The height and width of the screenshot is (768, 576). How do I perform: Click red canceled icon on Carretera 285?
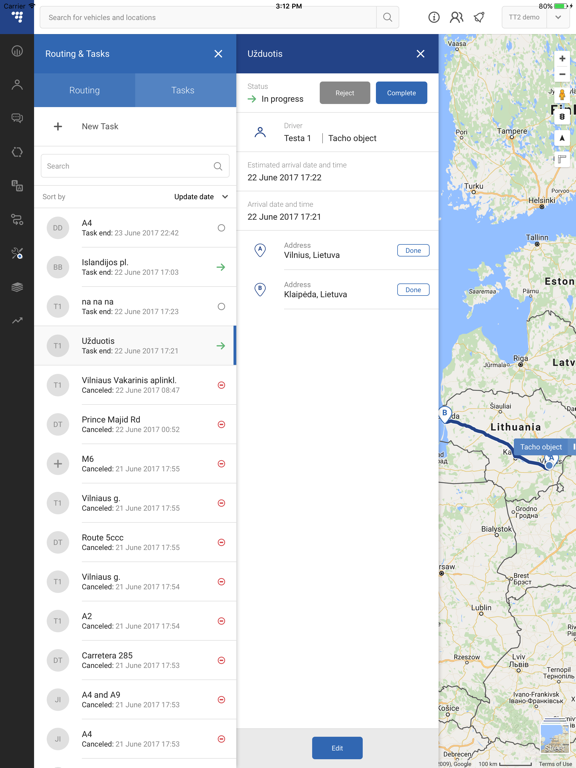pyautogui.click(x=221, y=660)
